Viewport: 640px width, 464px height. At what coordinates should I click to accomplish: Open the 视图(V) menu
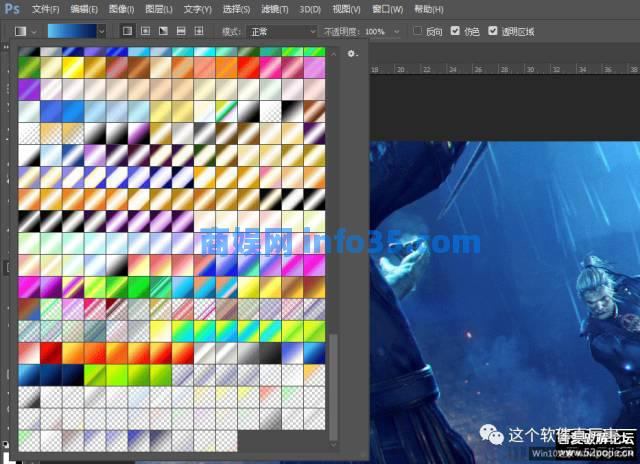point(346,9)
